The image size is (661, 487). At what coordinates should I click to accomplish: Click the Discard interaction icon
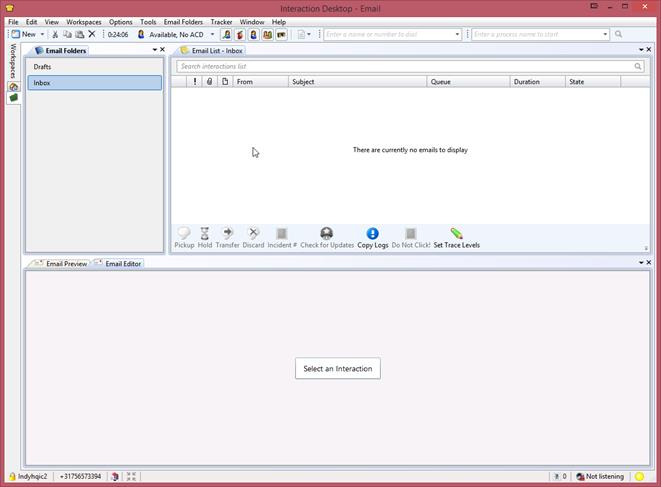click(x=253, y=234)
